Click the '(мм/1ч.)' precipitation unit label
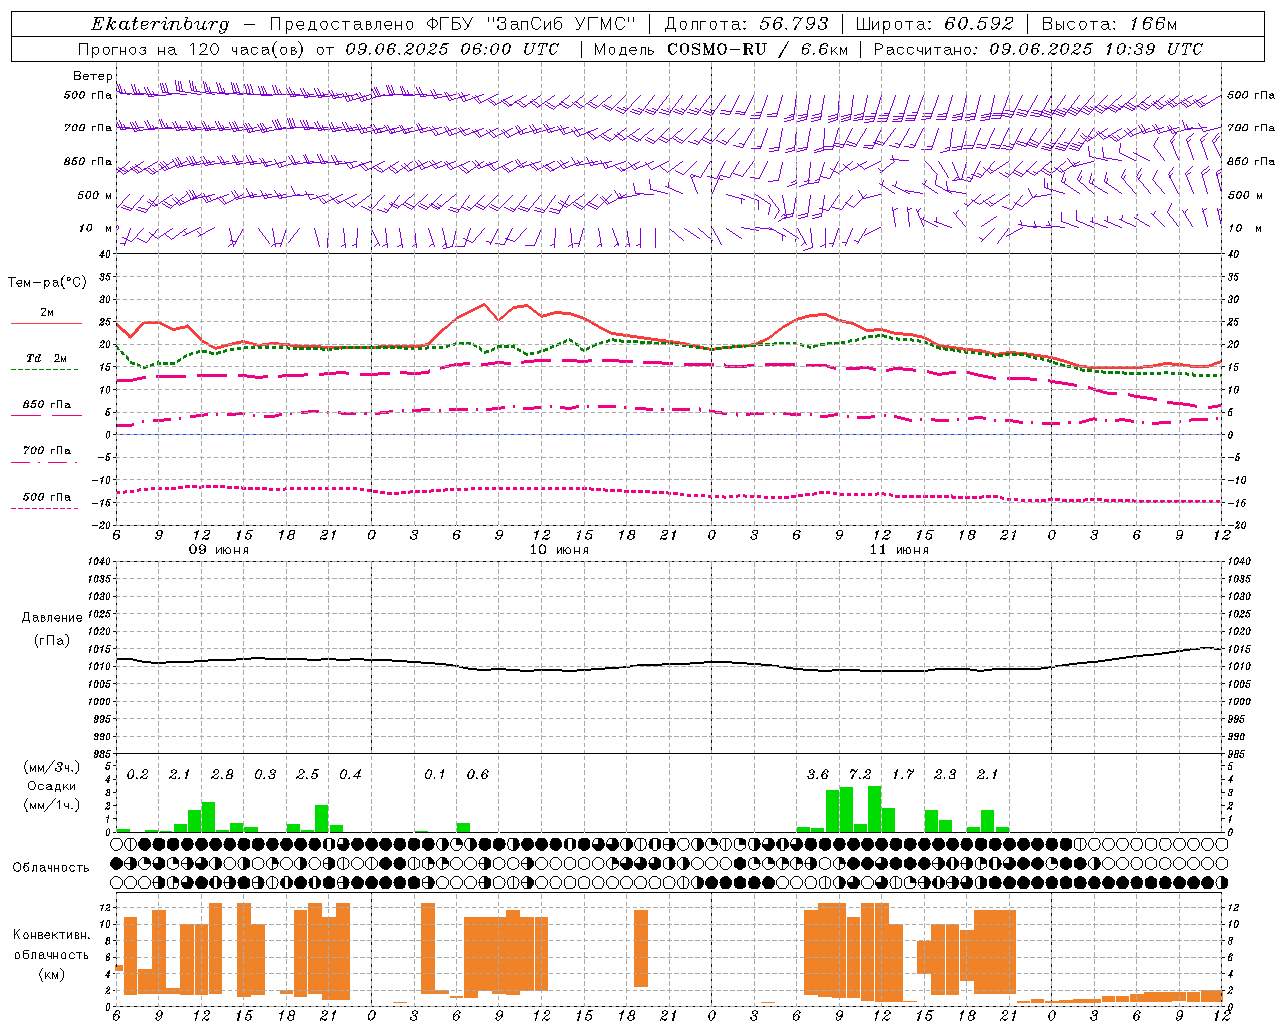This screenshot has width=1280, height=1024. tap(51, 805)
